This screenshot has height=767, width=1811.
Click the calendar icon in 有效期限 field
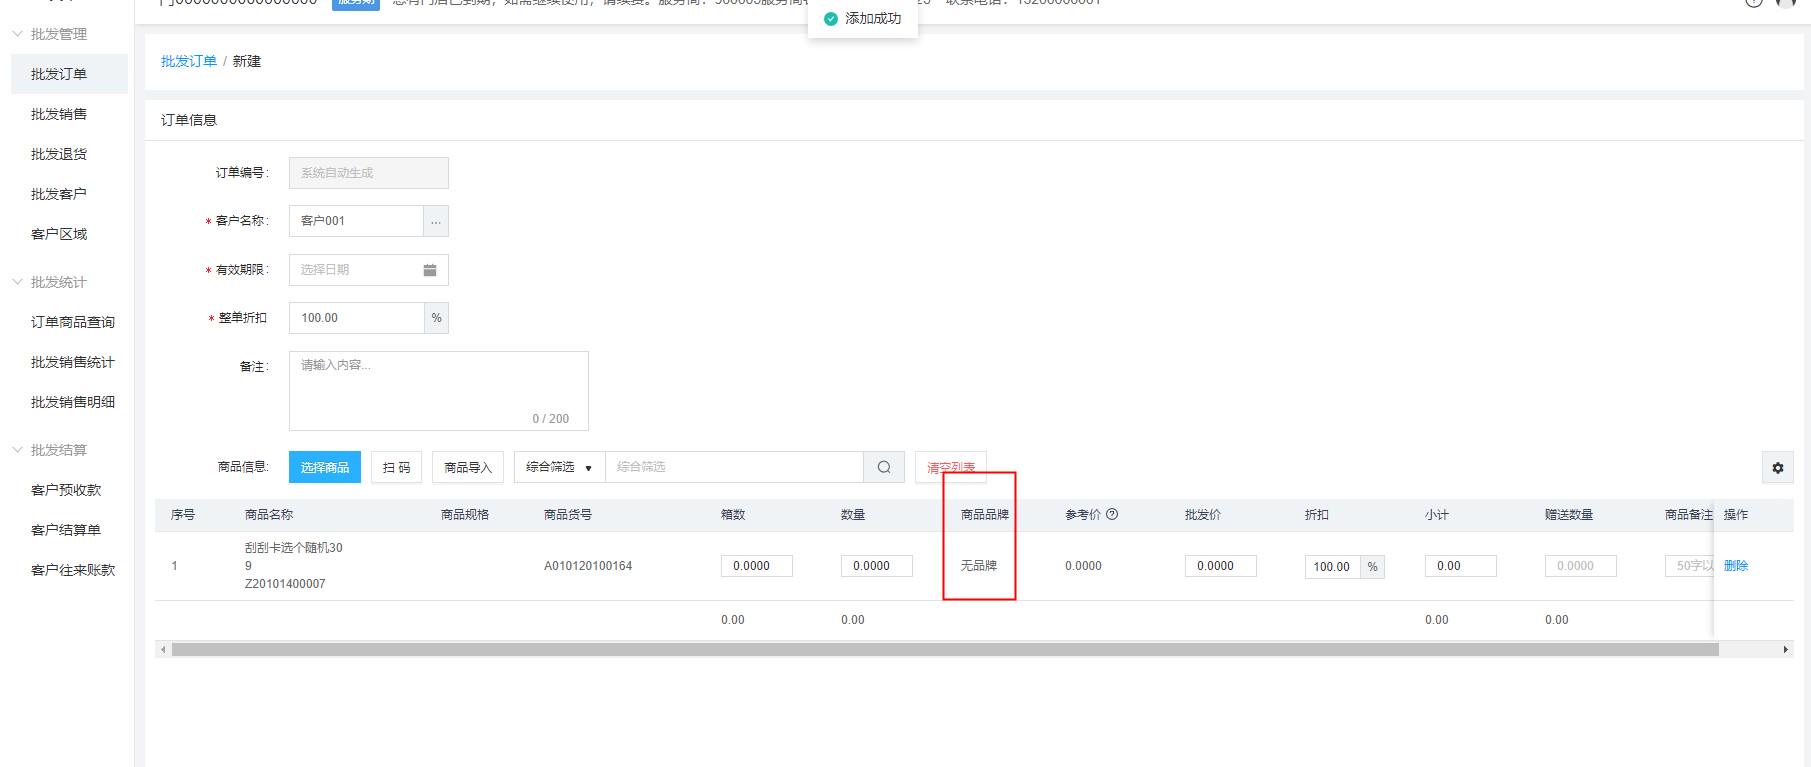pos(429,270)
